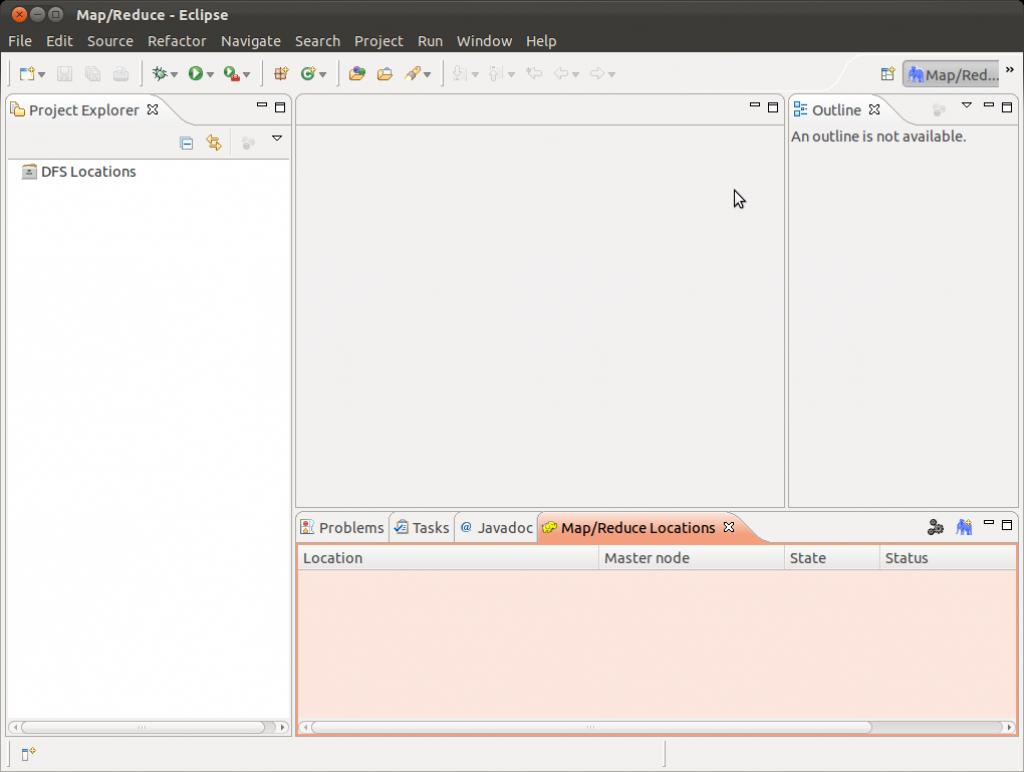Open the Edit menu
Image resolution: width=1024 pixels, height=772 pixels.
point(59,41)
